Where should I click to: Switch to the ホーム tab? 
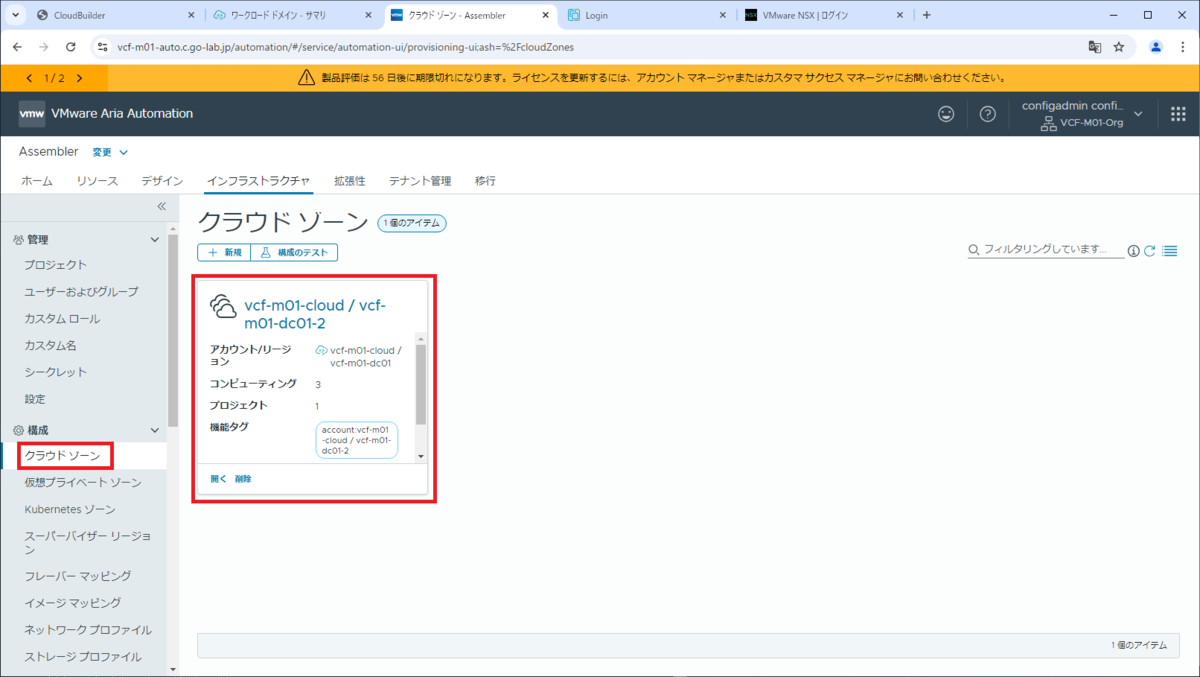pos(37,181)
